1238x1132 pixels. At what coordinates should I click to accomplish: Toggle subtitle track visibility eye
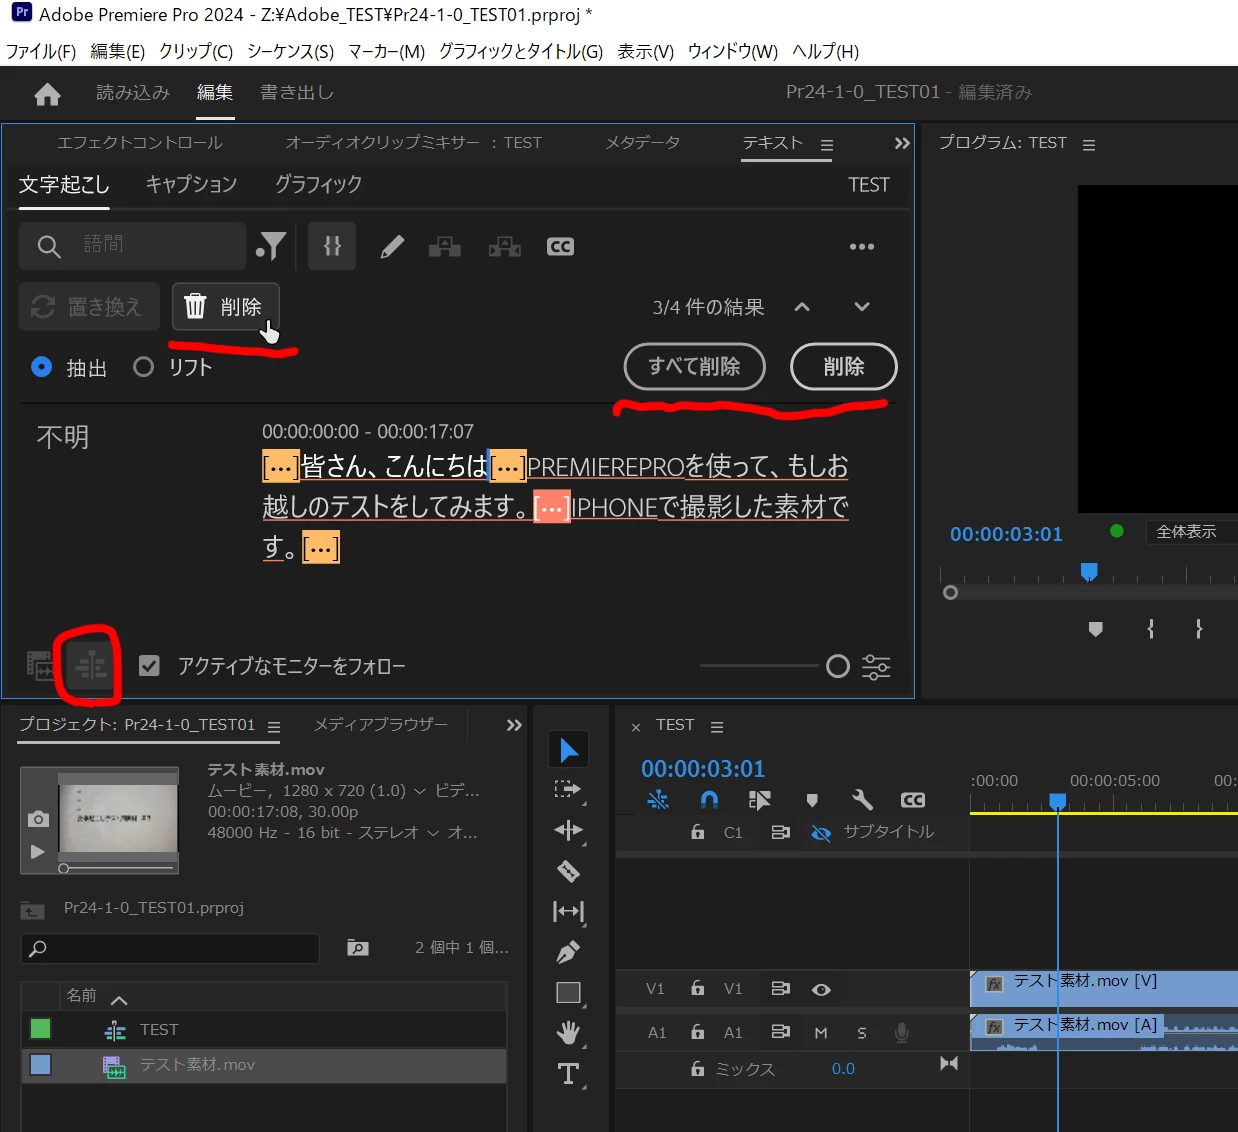point(821,832)
